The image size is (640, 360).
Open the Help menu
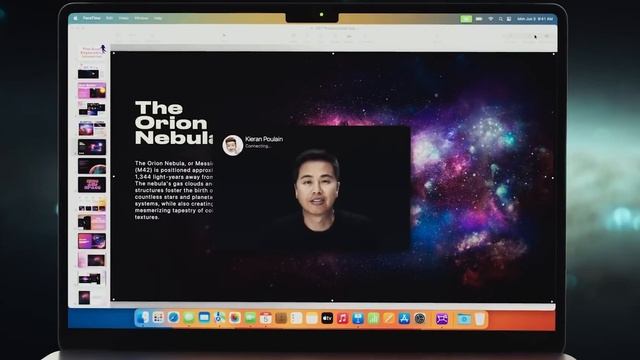tap(158, 18)
